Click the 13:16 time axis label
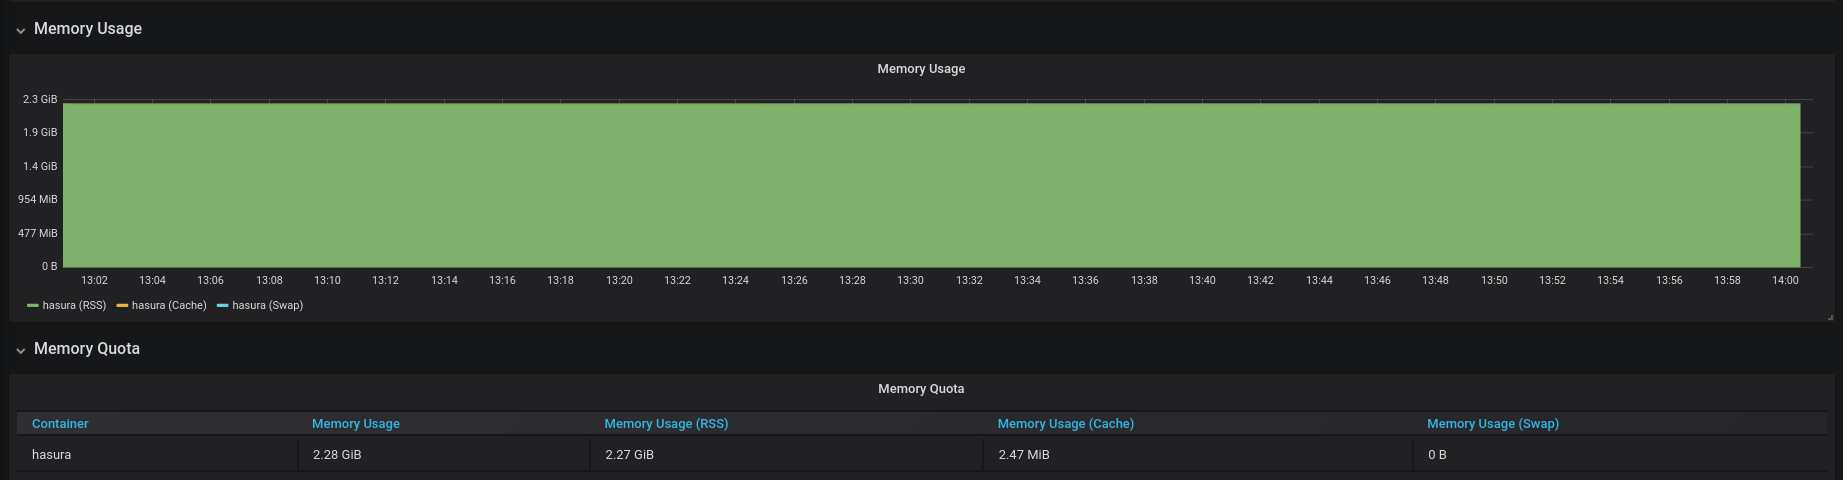Viewport: 1843px width, 480px height. [502, 281]
